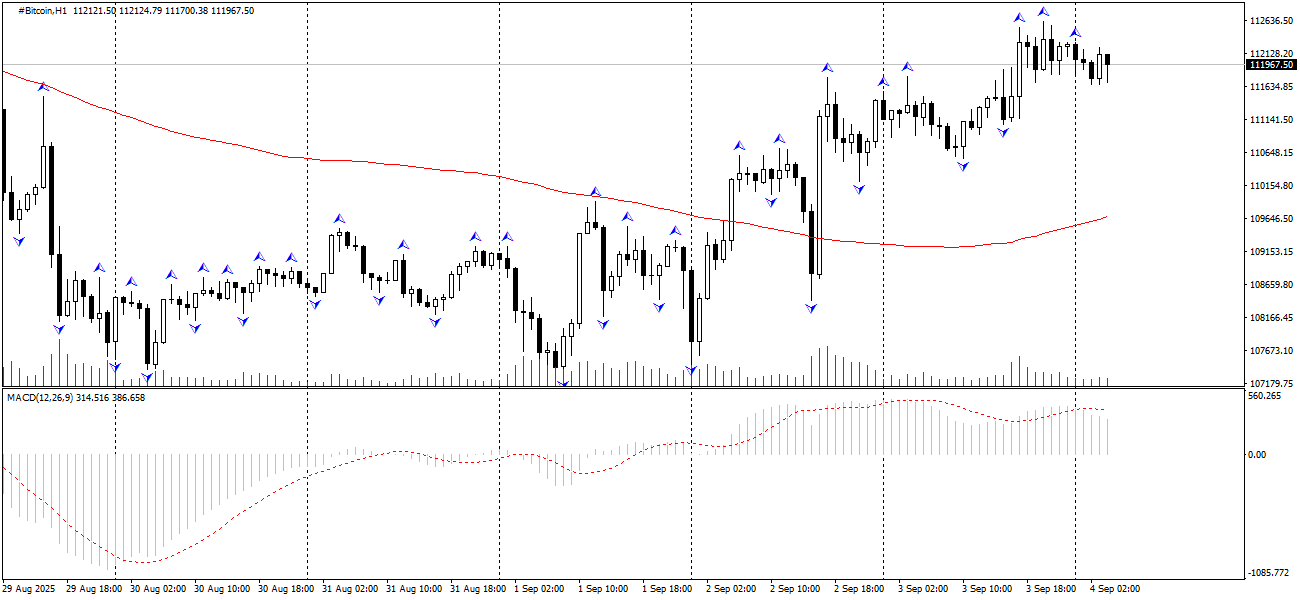Click the 29 Aug 2025 date label
Screen dimensions: 1300x600
[30, 589]
